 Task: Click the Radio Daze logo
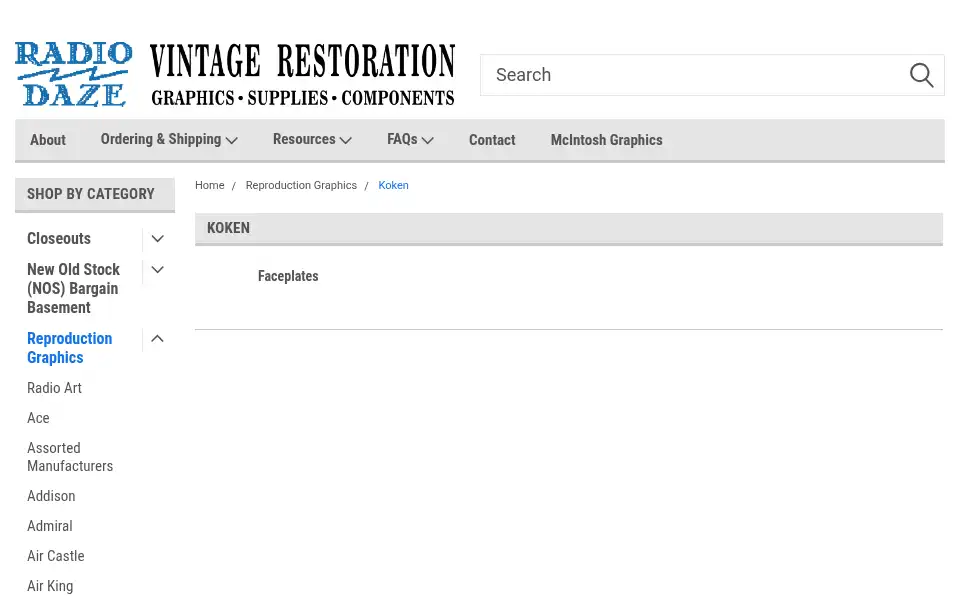73,74
